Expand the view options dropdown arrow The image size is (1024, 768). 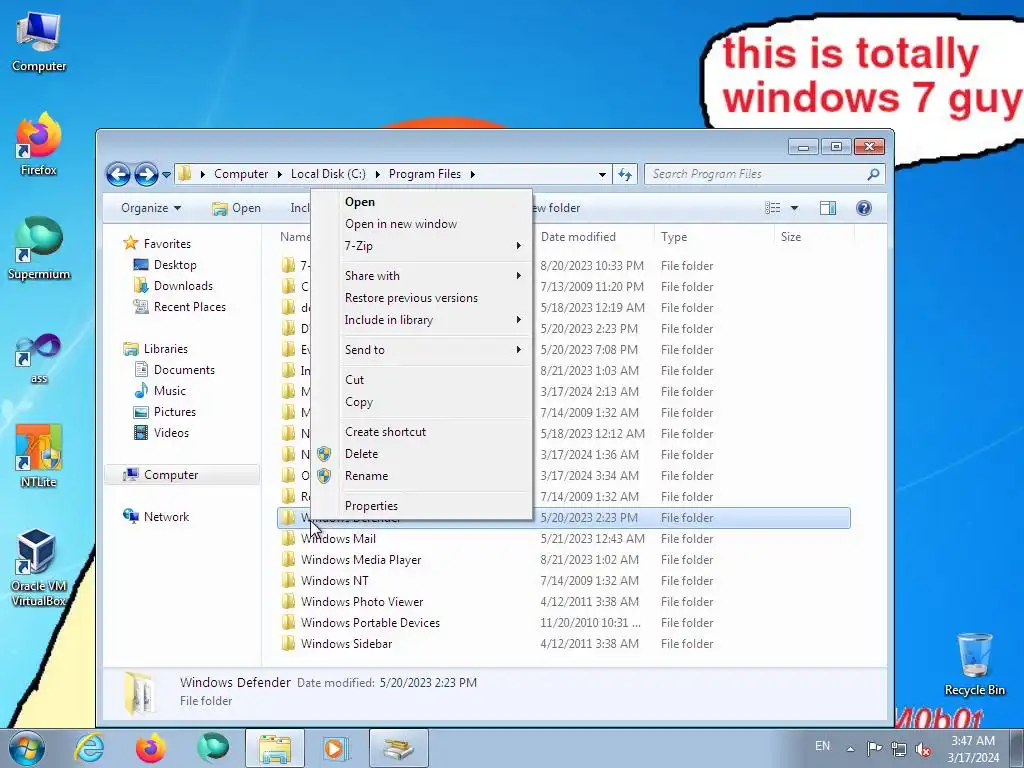tap(794, 208)
